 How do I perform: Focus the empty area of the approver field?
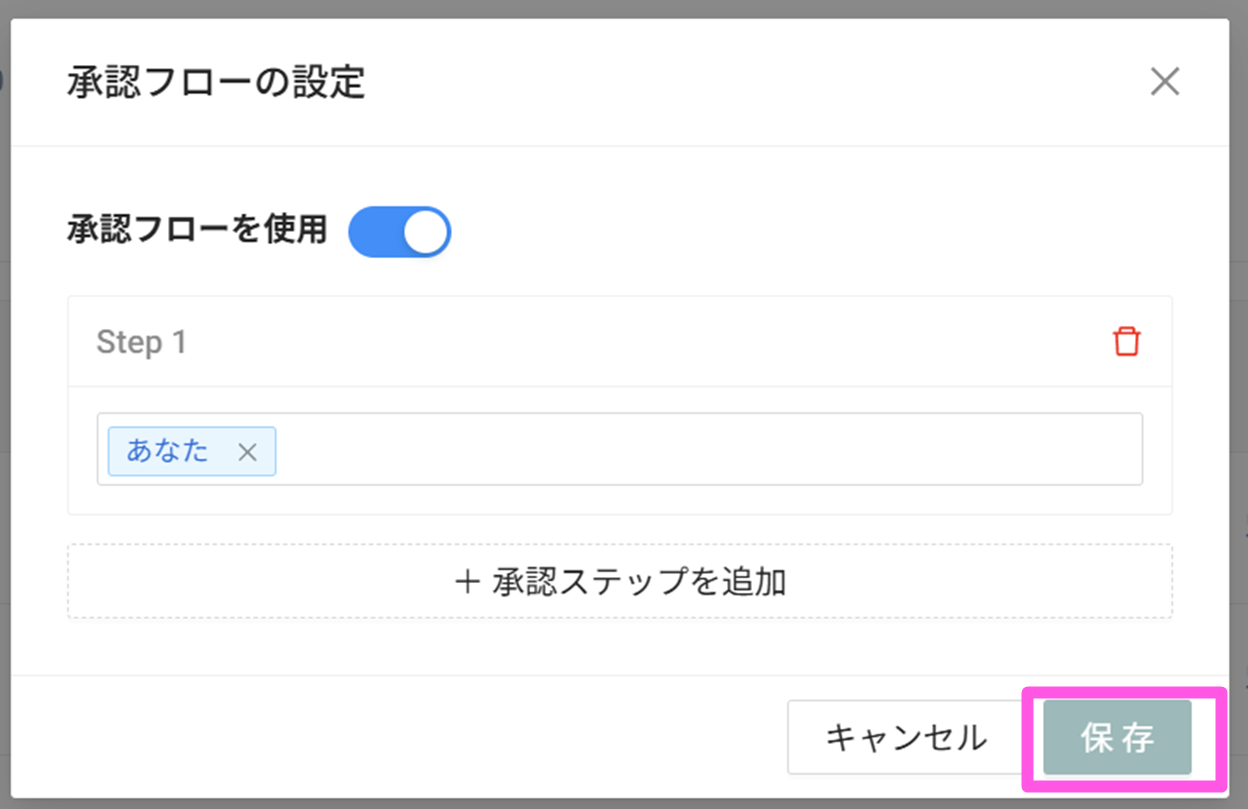pos(700,450)
